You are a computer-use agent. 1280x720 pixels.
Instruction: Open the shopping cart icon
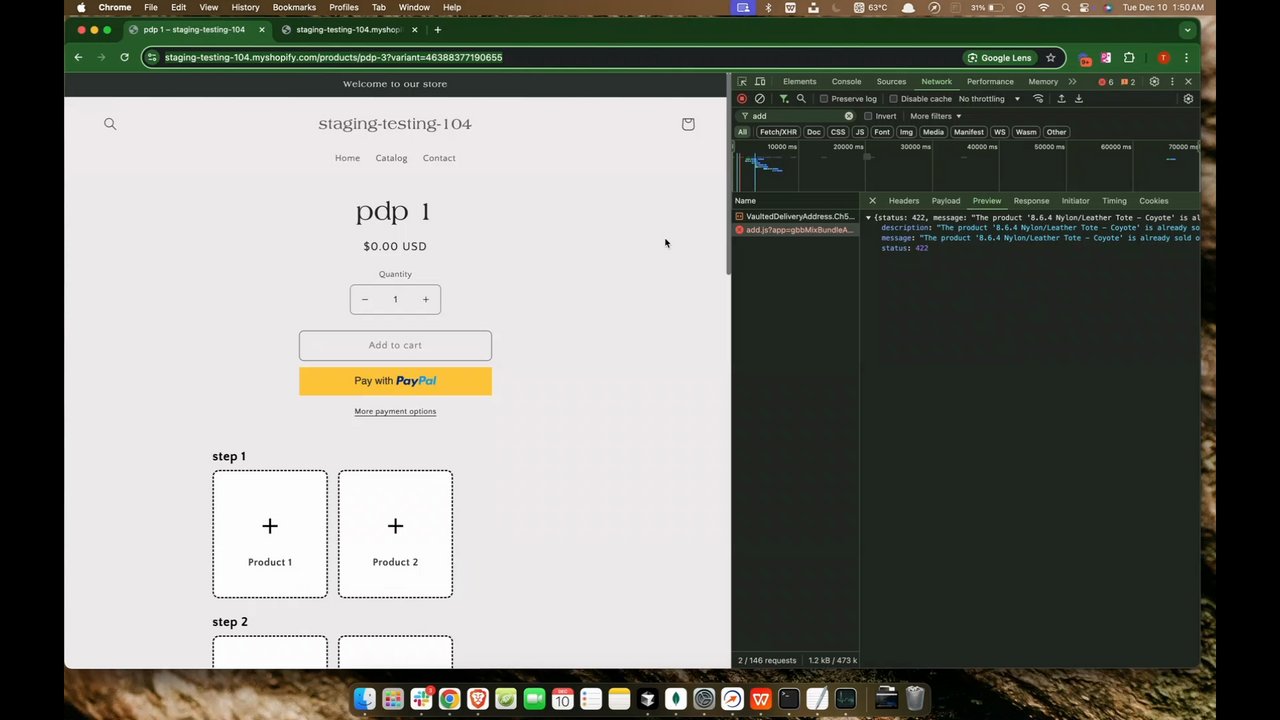[688, 124]
